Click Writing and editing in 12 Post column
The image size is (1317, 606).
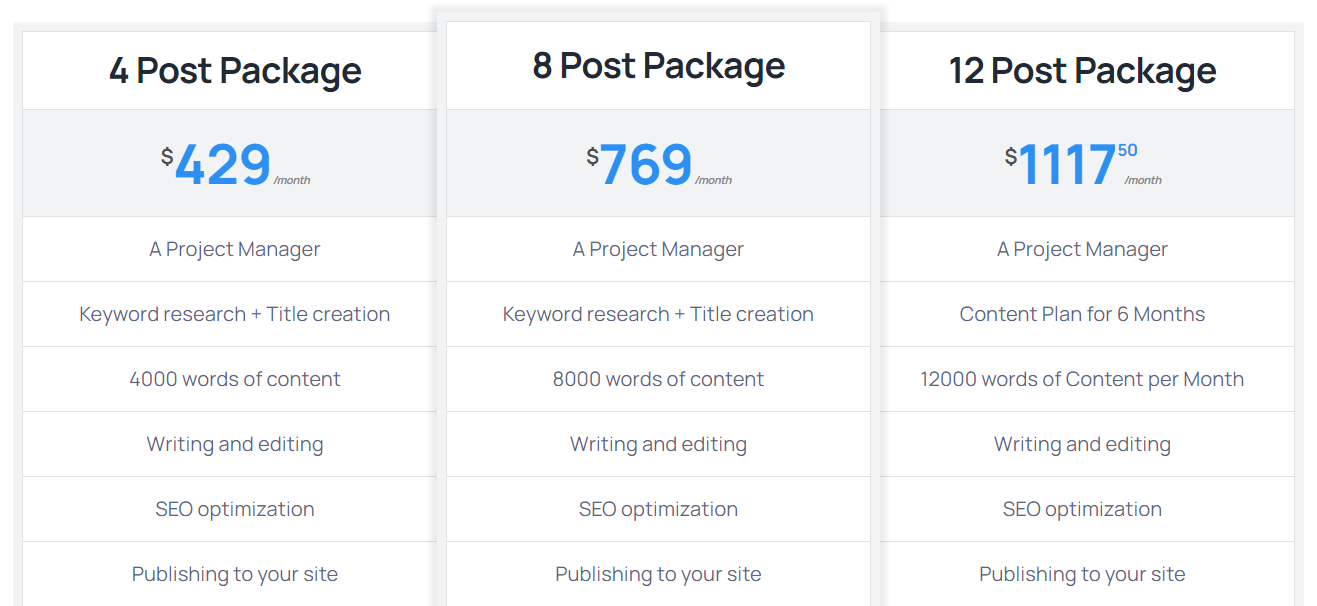[x=1082, y=444]
